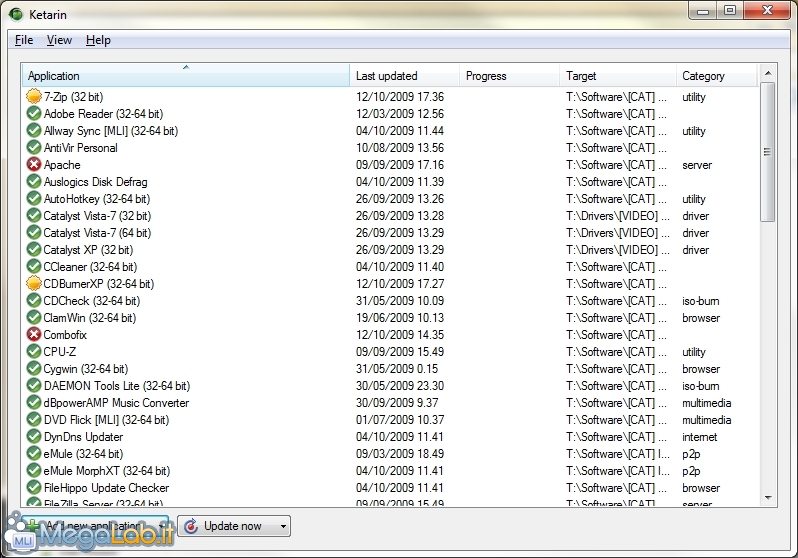Click the Progress column header
Image resolution: width=798 pixels, height=558 pixels.
(509, 75)
